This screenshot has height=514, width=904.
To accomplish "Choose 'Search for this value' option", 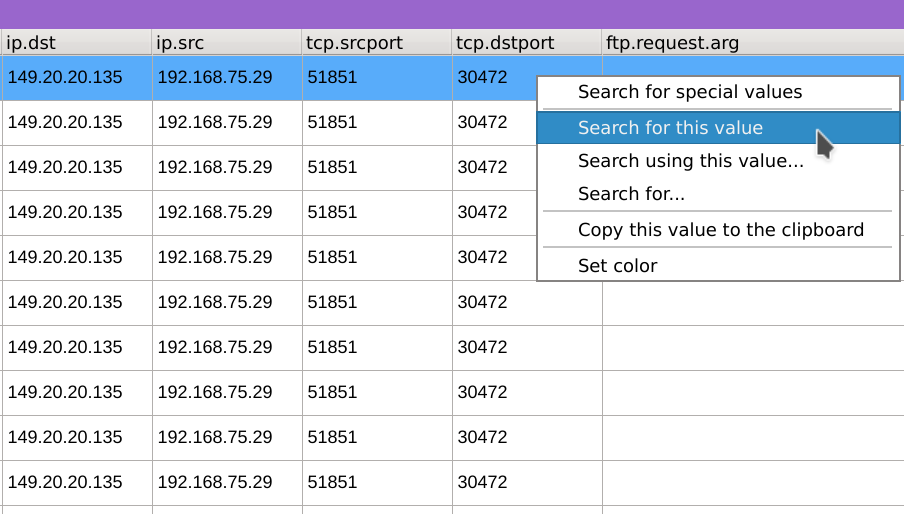I will pos(670,128).
